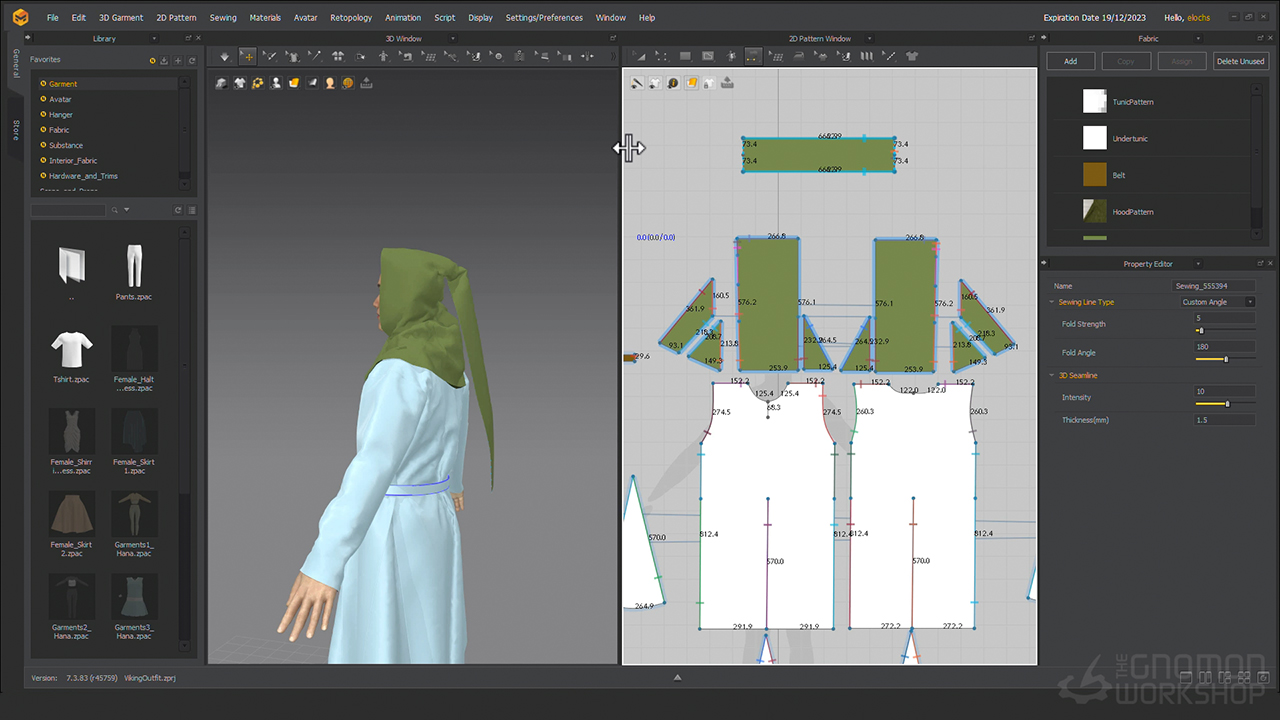
Task: Select the Edit Pattern tool in 2D toolbar
Action: point(640,56)
